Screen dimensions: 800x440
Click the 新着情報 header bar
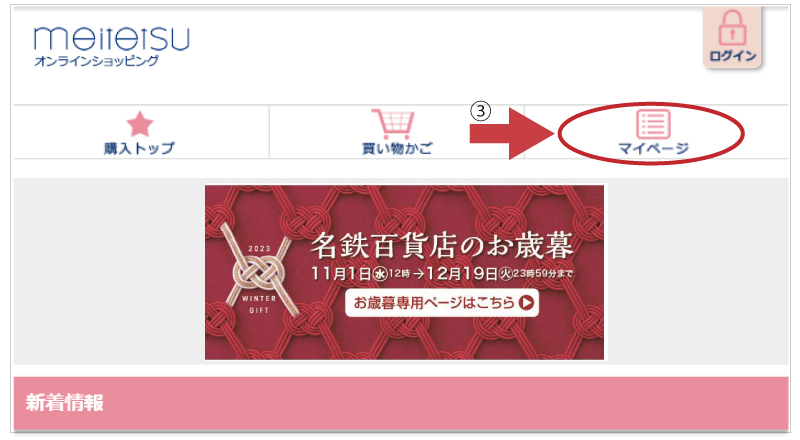401,403
